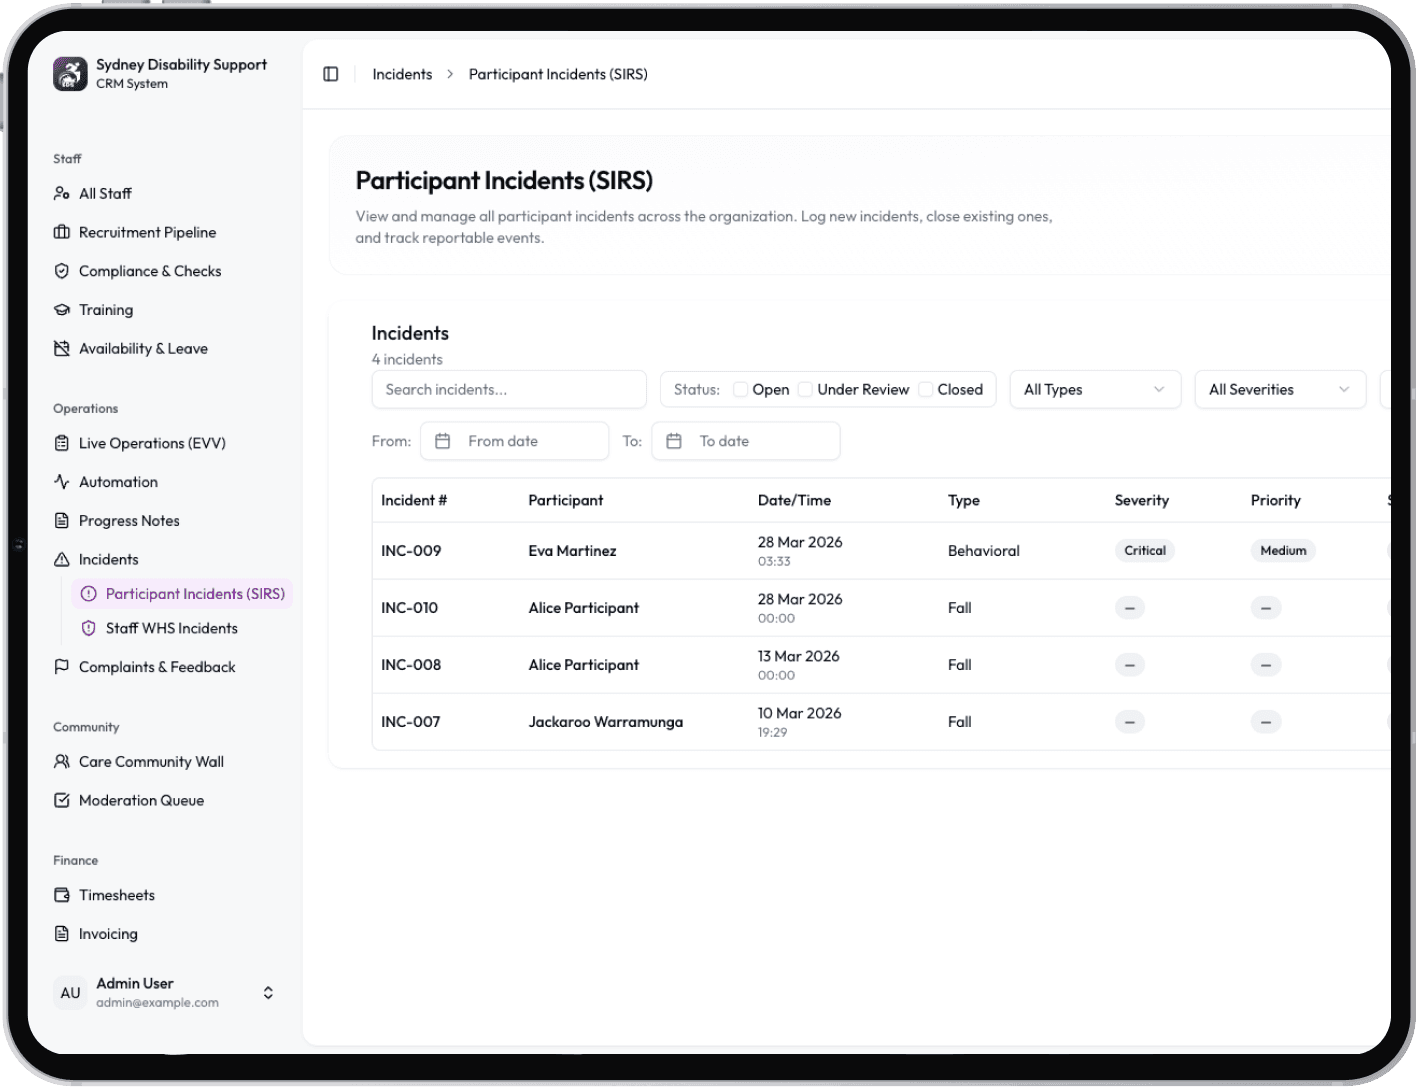The width and height of the screenshot is (1424, 1092).
Task: Open the All Severities dropdown
Action: point(1280,390)
